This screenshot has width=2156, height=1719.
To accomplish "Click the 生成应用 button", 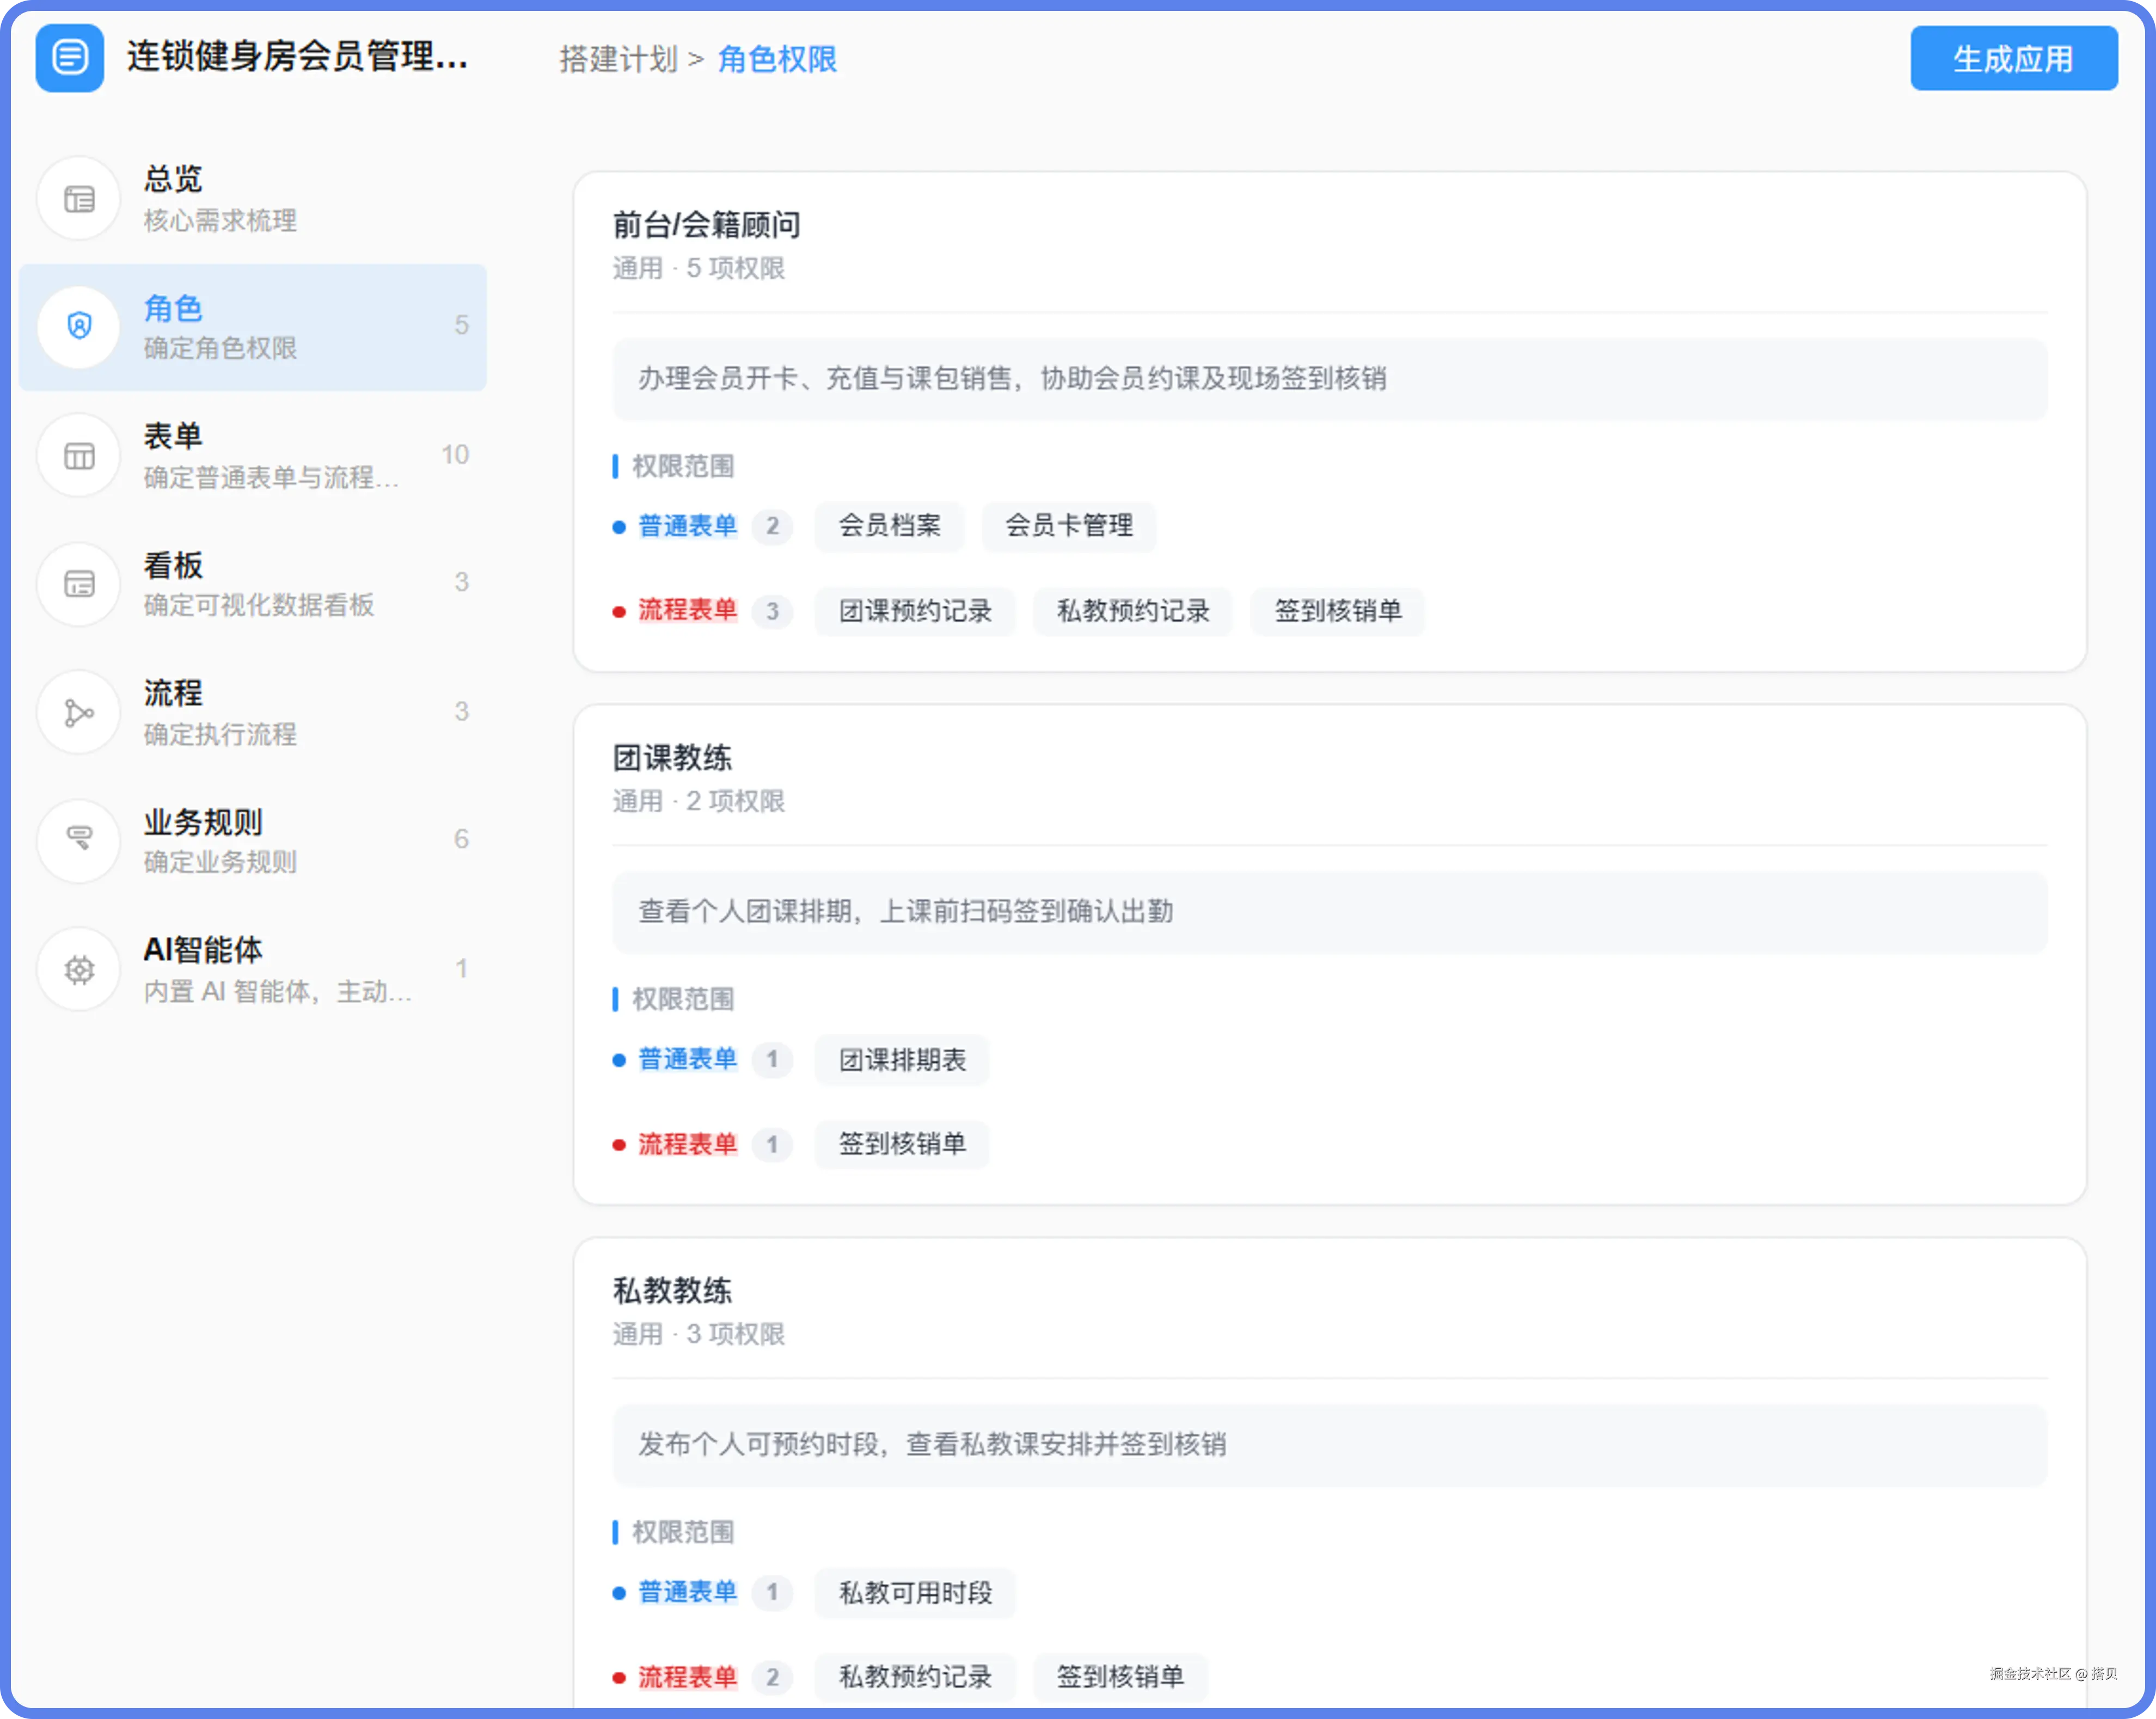I will coord(2013,59).
